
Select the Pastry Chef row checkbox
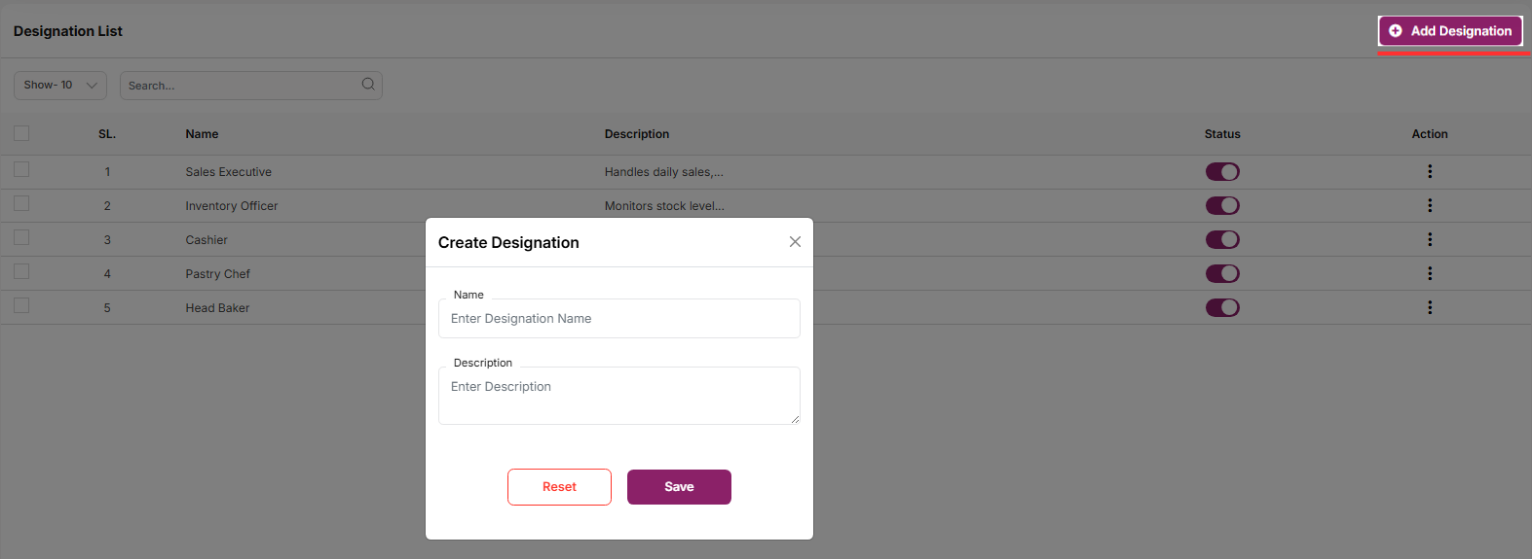click(x=21, y=272)
